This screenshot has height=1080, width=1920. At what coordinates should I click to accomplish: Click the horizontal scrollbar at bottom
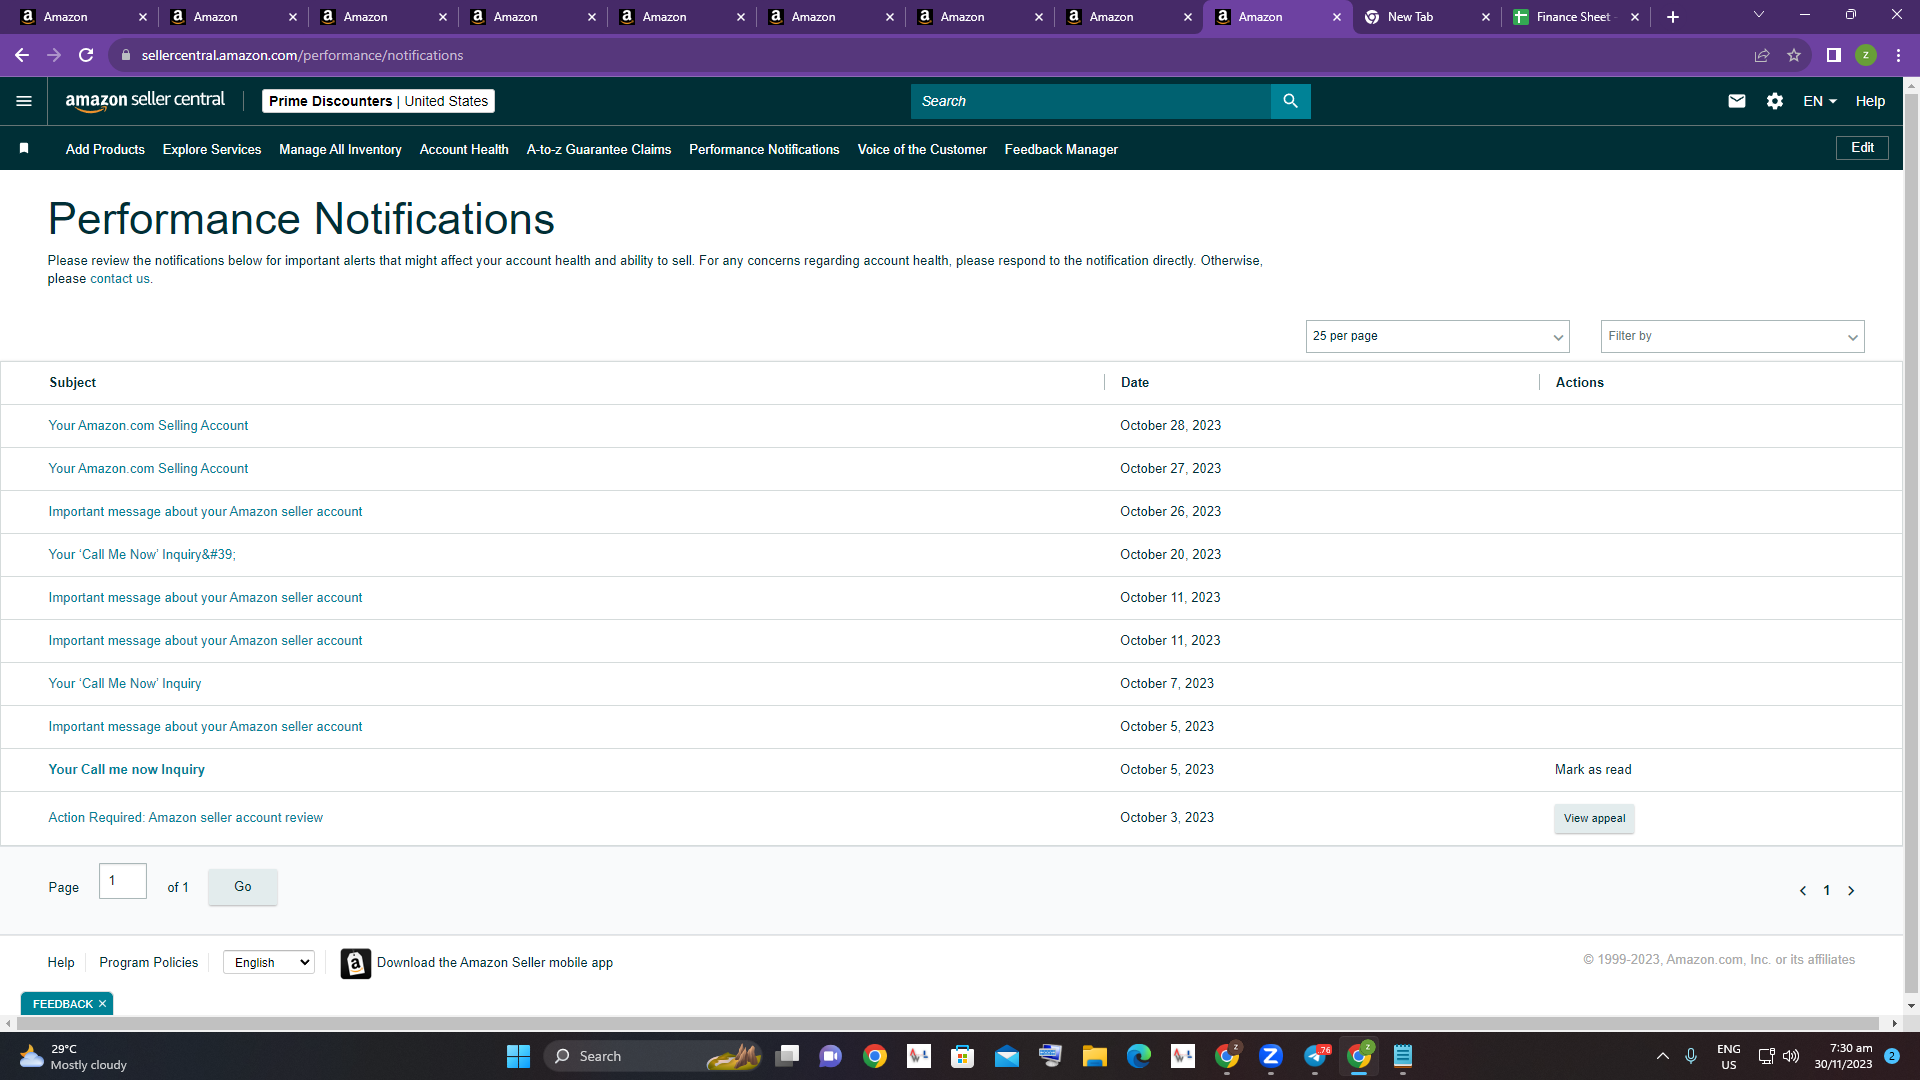pyautogui.click(x=950, y=1023)
